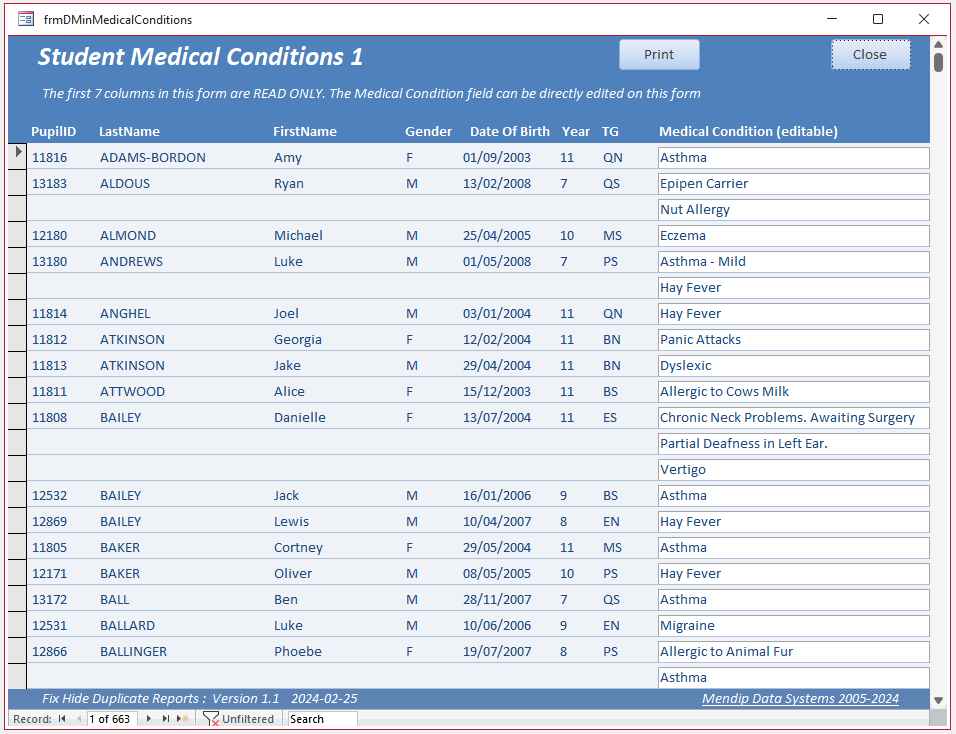Click last name ATTWOOD

(132, 391)
